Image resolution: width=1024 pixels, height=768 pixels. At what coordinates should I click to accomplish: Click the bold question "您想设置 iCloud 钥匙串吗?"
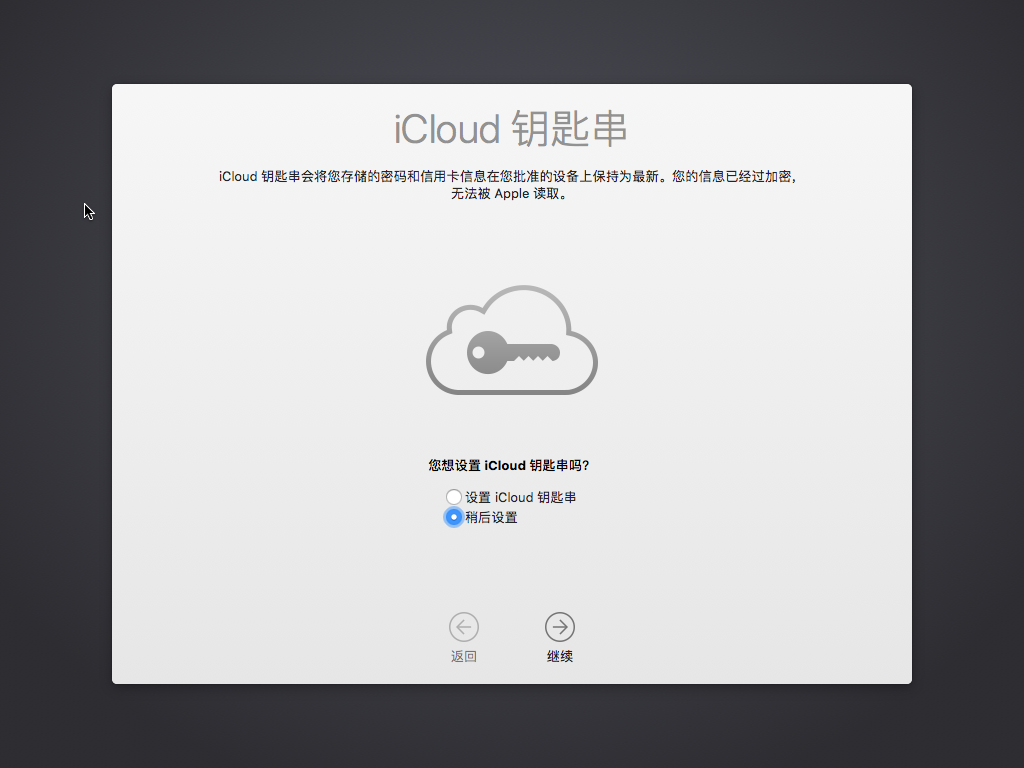(509, 465)
